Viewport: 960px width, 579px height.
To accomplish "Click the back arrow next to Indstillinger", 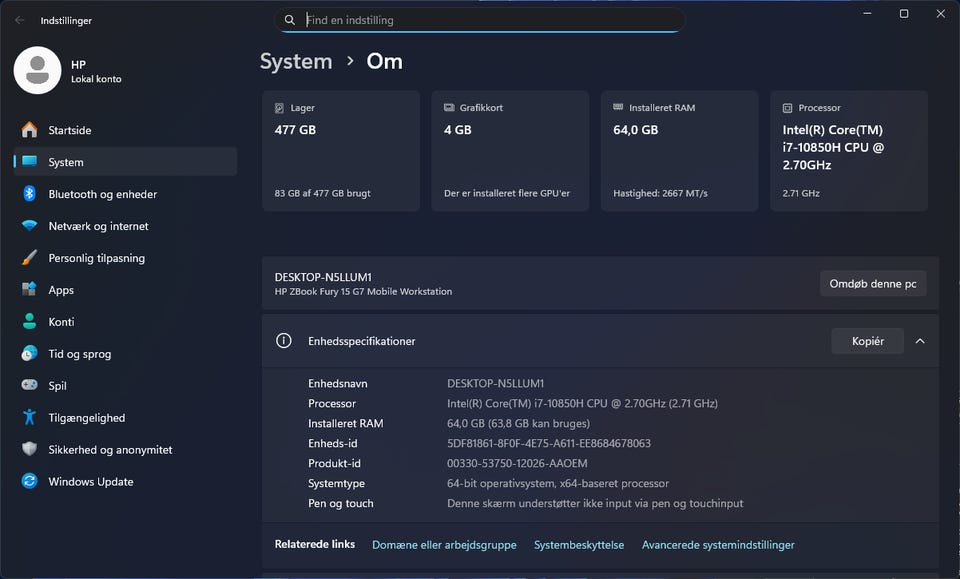I will tap(20, 20).
